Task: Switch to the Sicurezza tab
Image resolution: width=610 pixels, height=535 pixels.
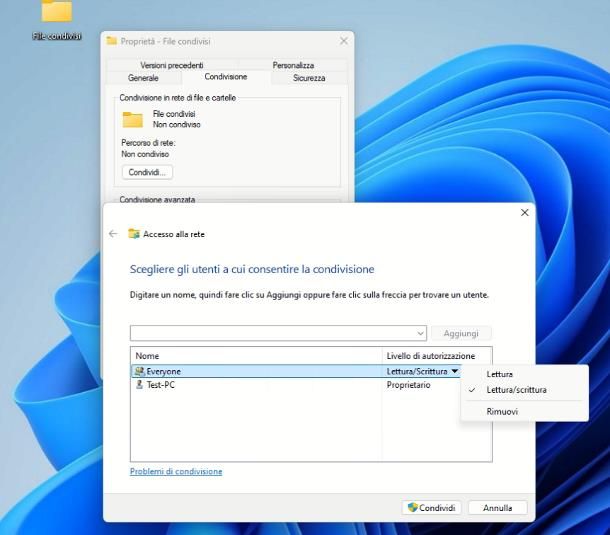Action: coord(309,78)
